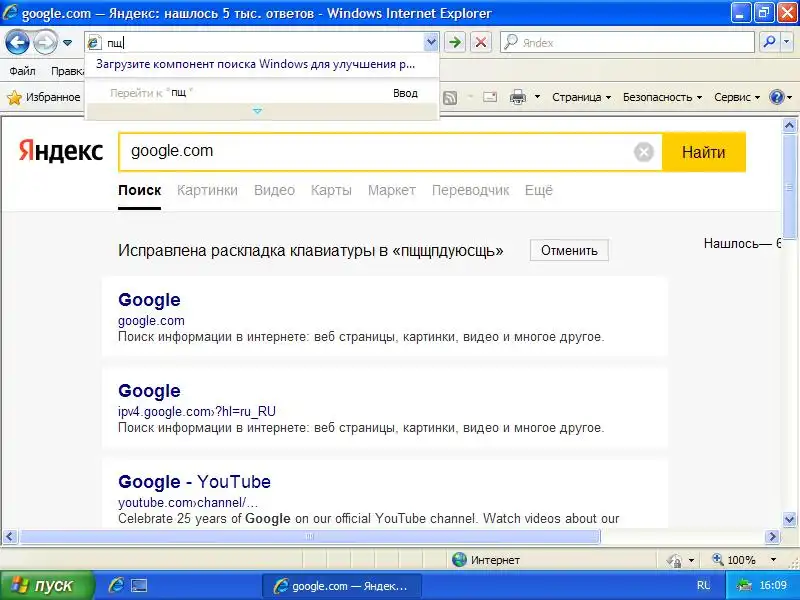
Task: Open the Безопасность menu
Action: [662, 97]
